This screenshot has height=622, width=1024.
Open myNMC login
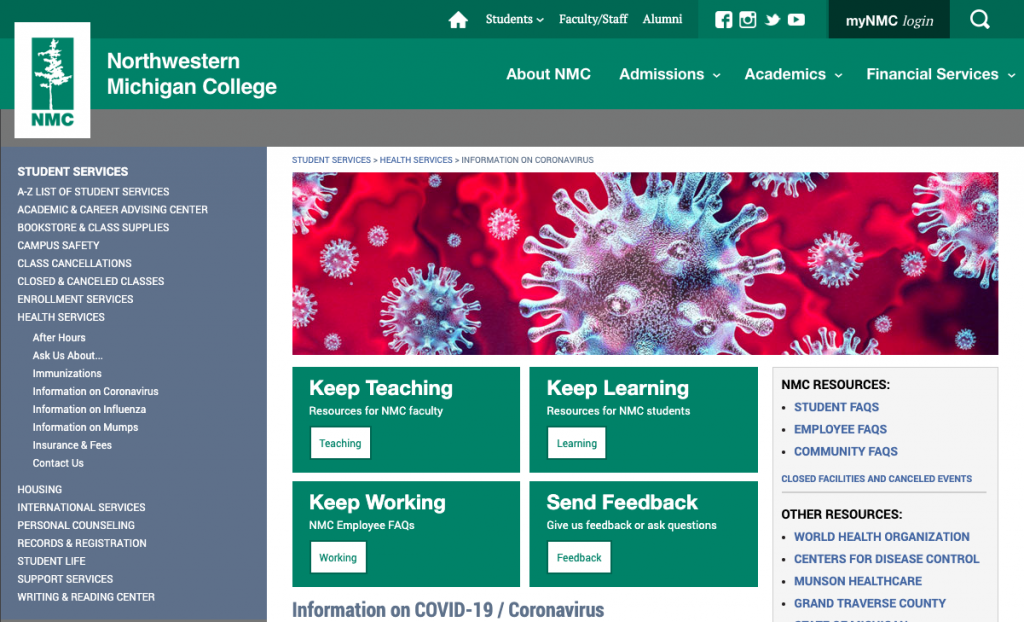[889, 20]
